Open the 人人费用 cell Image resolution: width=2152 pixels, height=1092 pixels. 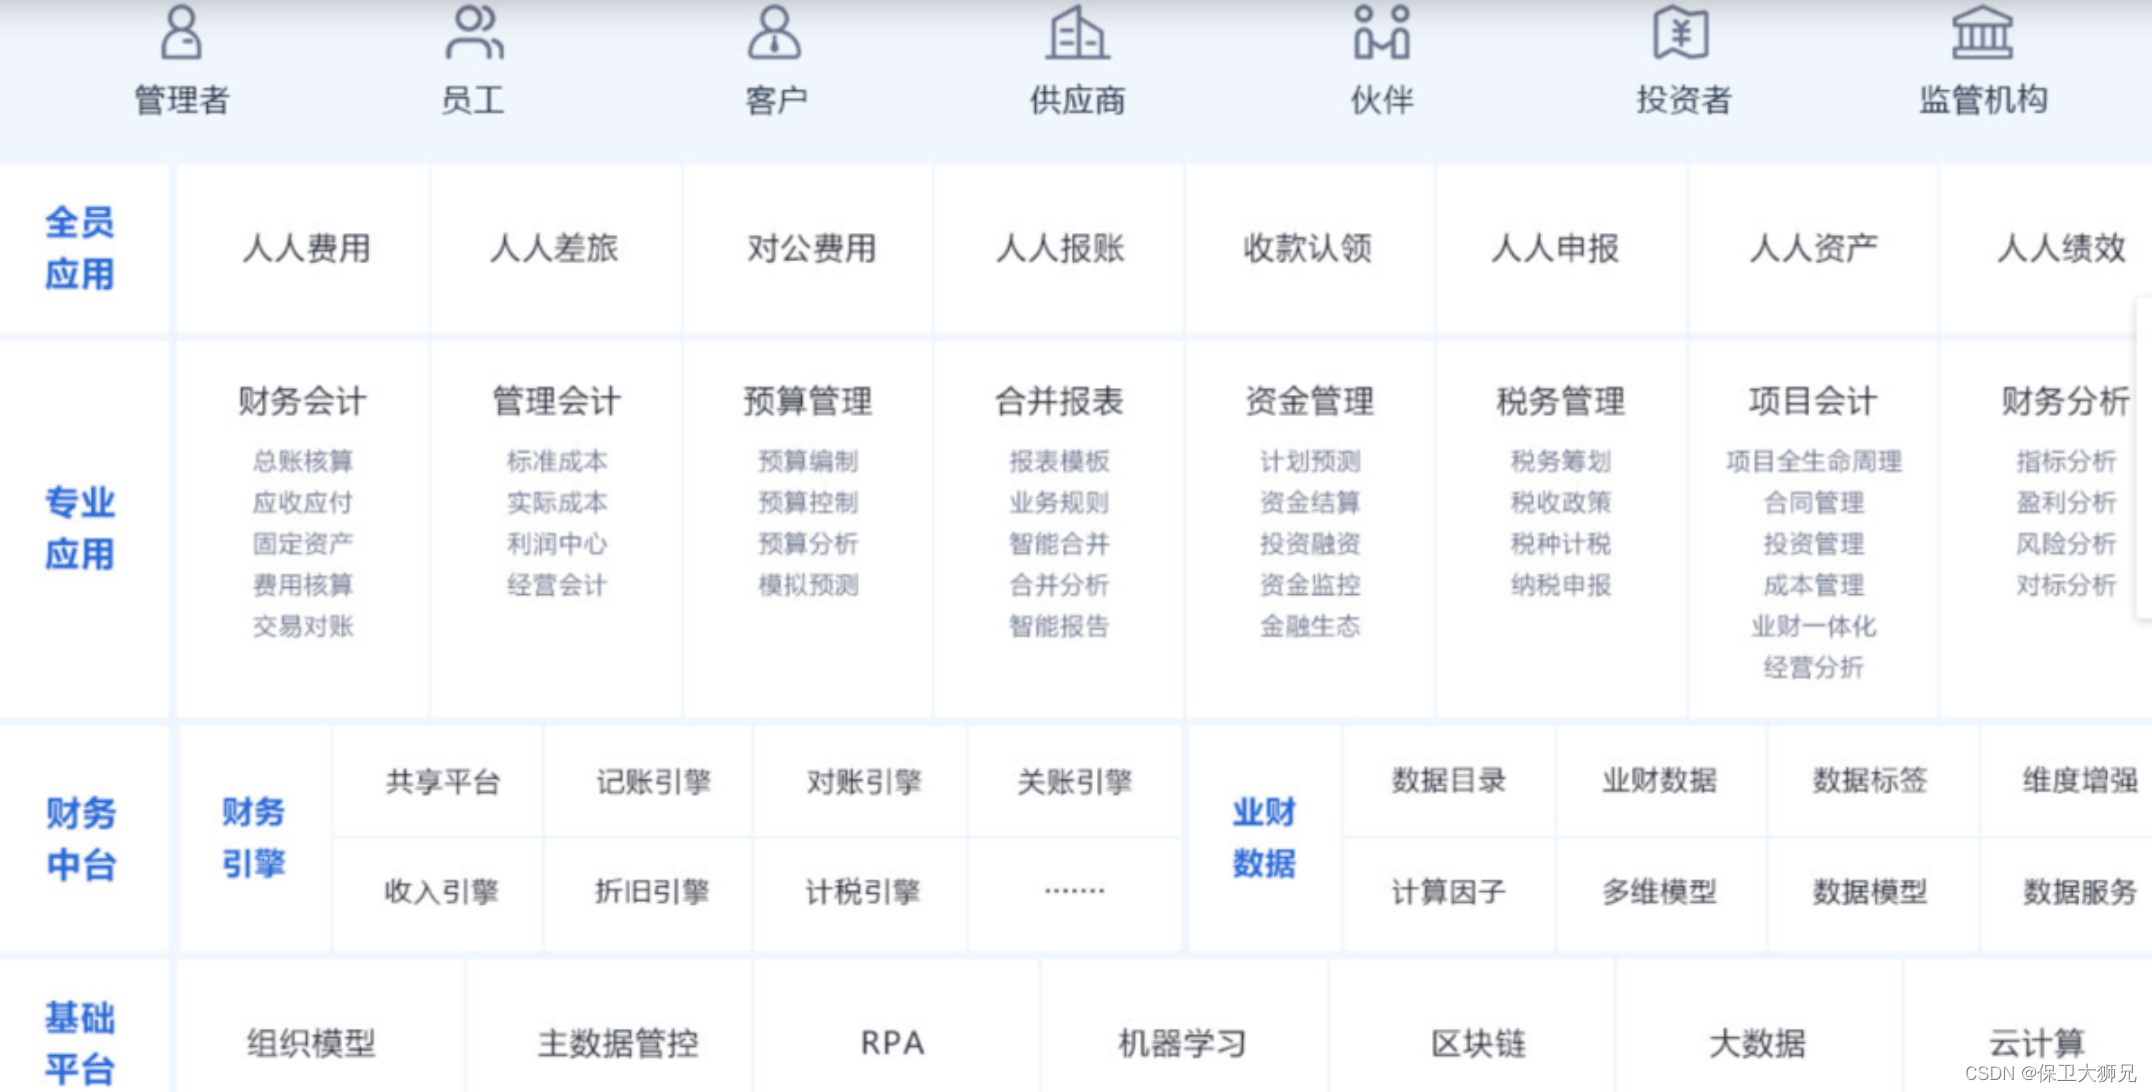(306, 248)
